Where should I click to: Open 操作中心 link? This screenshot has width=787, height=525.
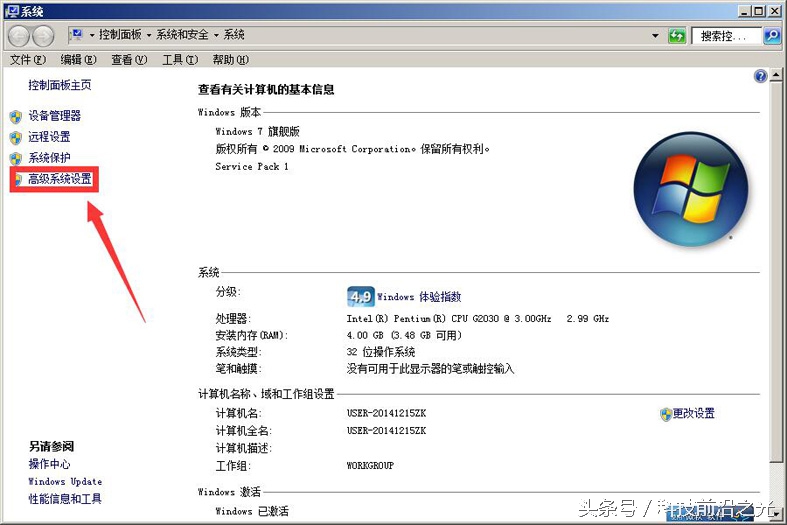click(x=49, y=464)
